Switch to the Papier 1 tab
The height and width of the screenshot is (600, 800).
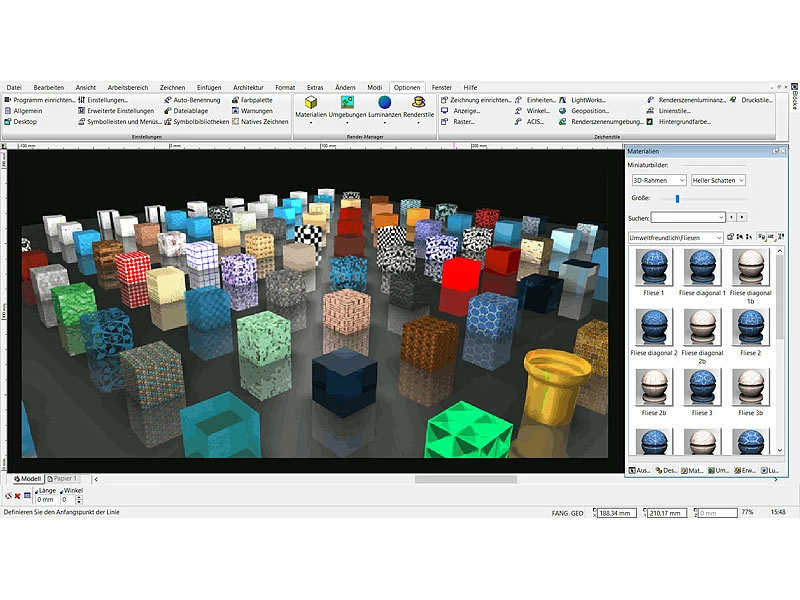click(71, 479)
